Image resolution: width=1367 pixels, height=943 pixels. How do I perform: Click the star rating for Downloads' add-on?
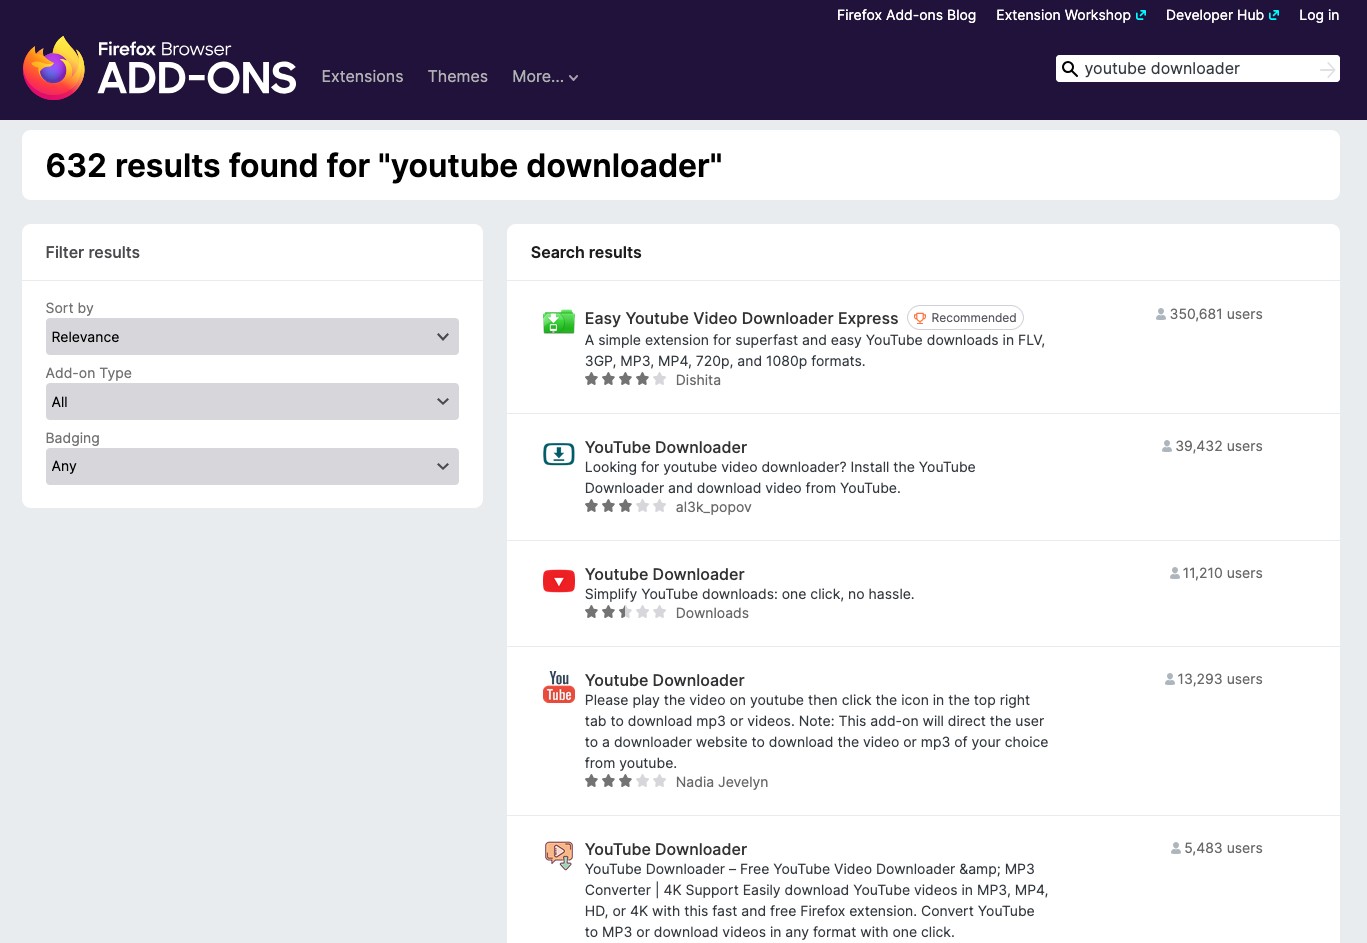click(625, 612)
